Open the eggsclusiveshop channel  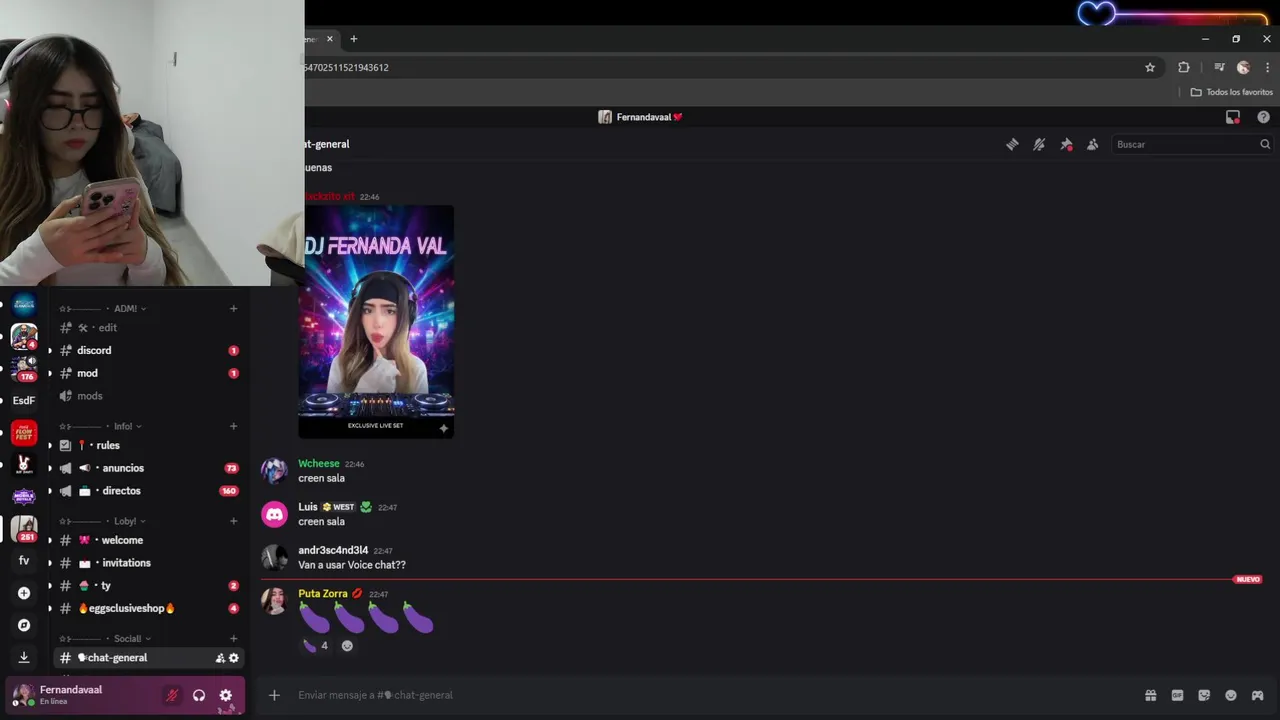[149, 609]
